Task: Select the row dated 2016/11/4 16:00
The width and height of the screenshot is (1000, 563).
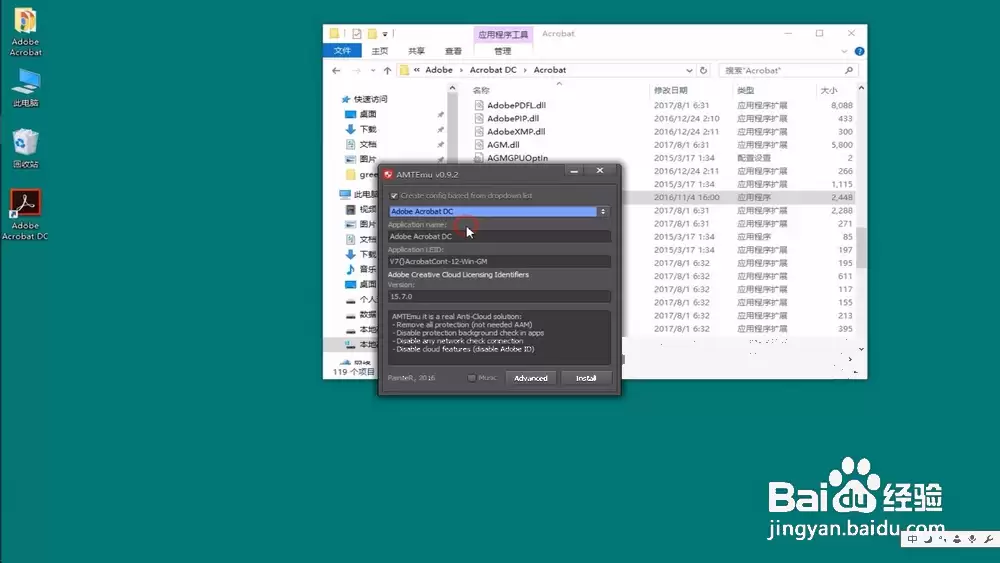Action: click(x=739, y=198)
